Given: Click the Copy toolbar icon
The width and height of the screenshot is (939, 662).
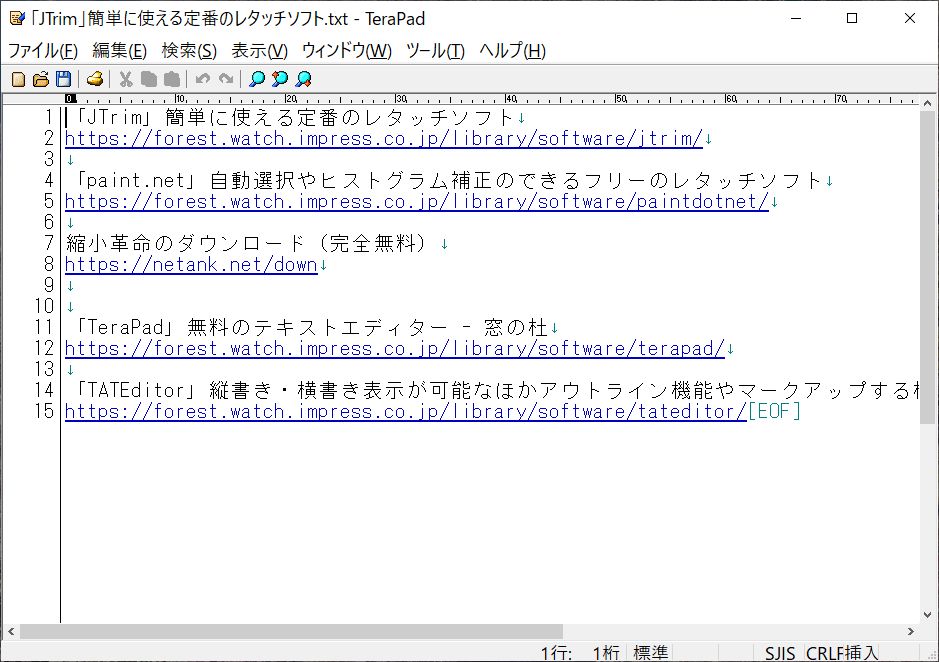Looking at the screenshot, I should point(149,79).
